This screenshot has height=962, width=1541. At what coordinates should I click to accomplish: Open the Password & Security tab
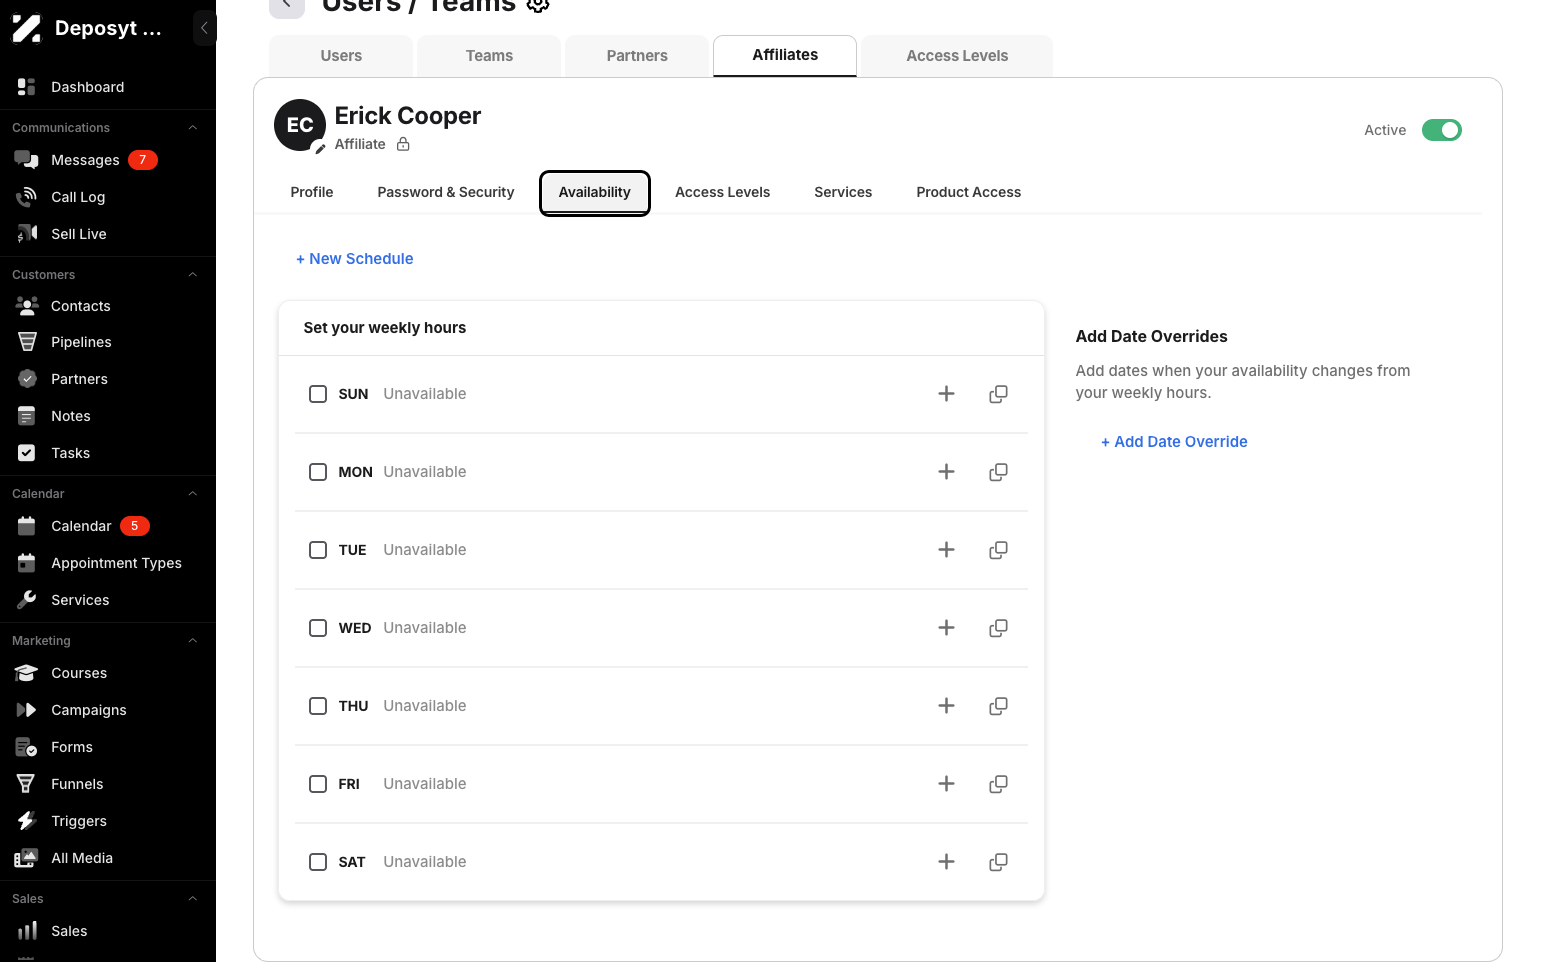[446, 192]
